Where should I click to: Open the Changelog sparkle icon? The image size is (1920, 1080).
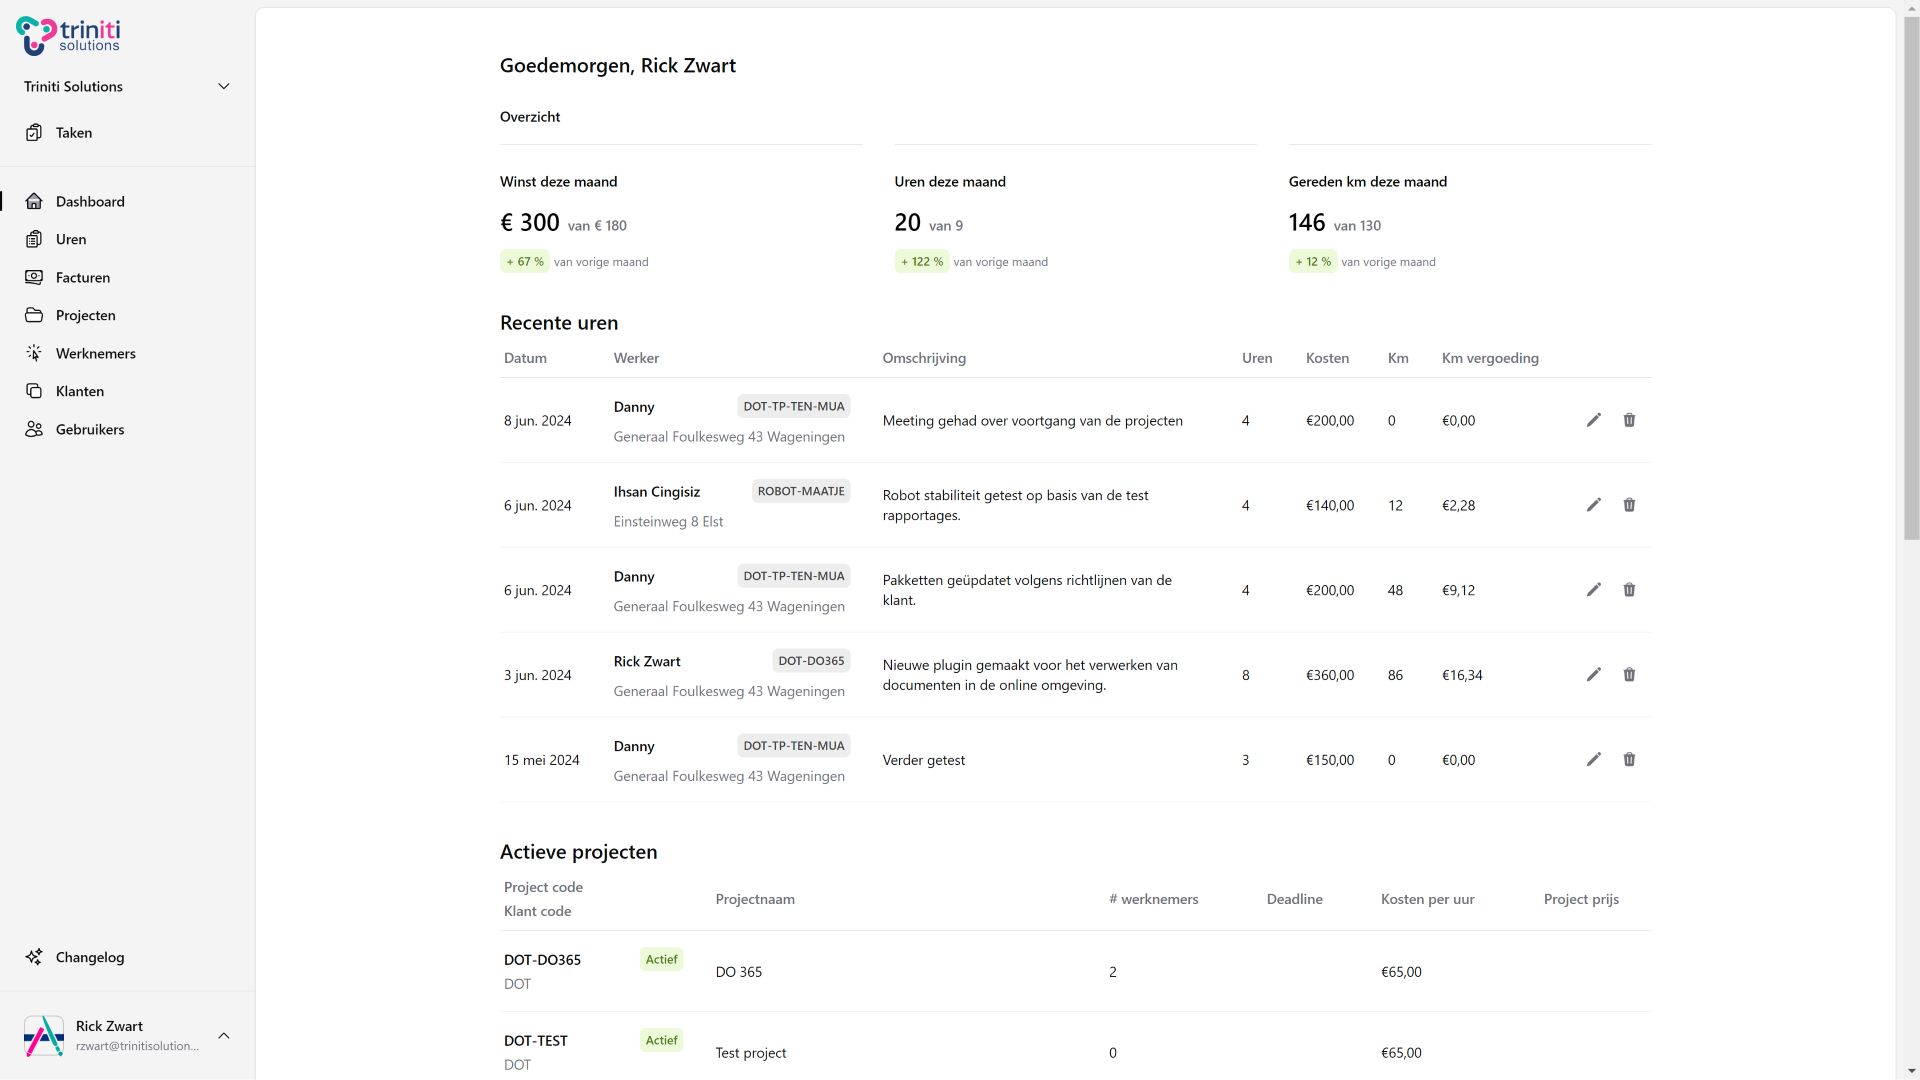point(34,957)
